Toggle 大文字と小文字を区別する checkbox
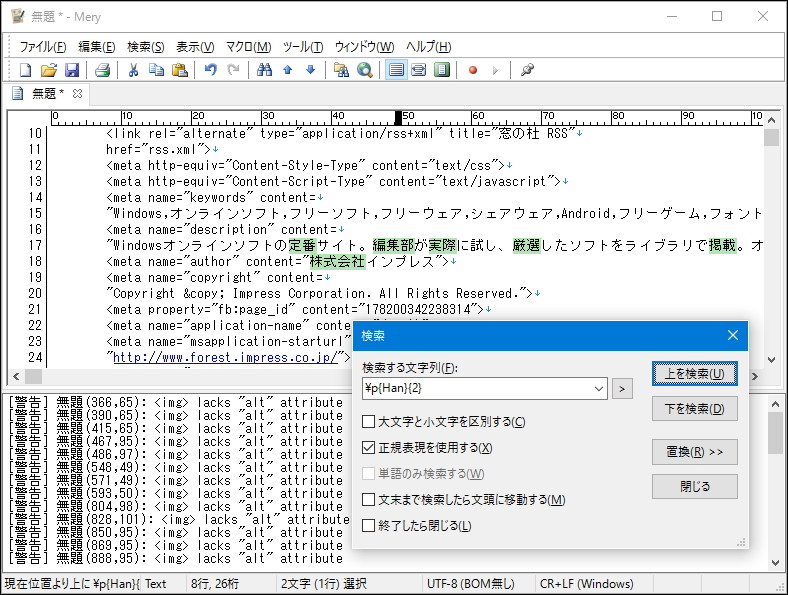 pyautogui.click(x=368, y=421)
